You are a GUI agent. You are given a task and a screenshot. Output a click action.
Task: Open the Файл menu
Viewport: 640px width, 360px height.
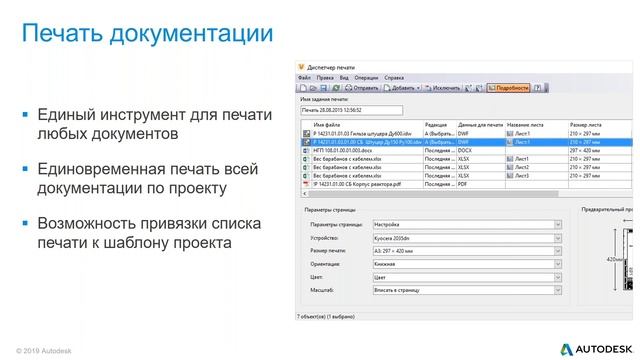(x=304, y=78)
